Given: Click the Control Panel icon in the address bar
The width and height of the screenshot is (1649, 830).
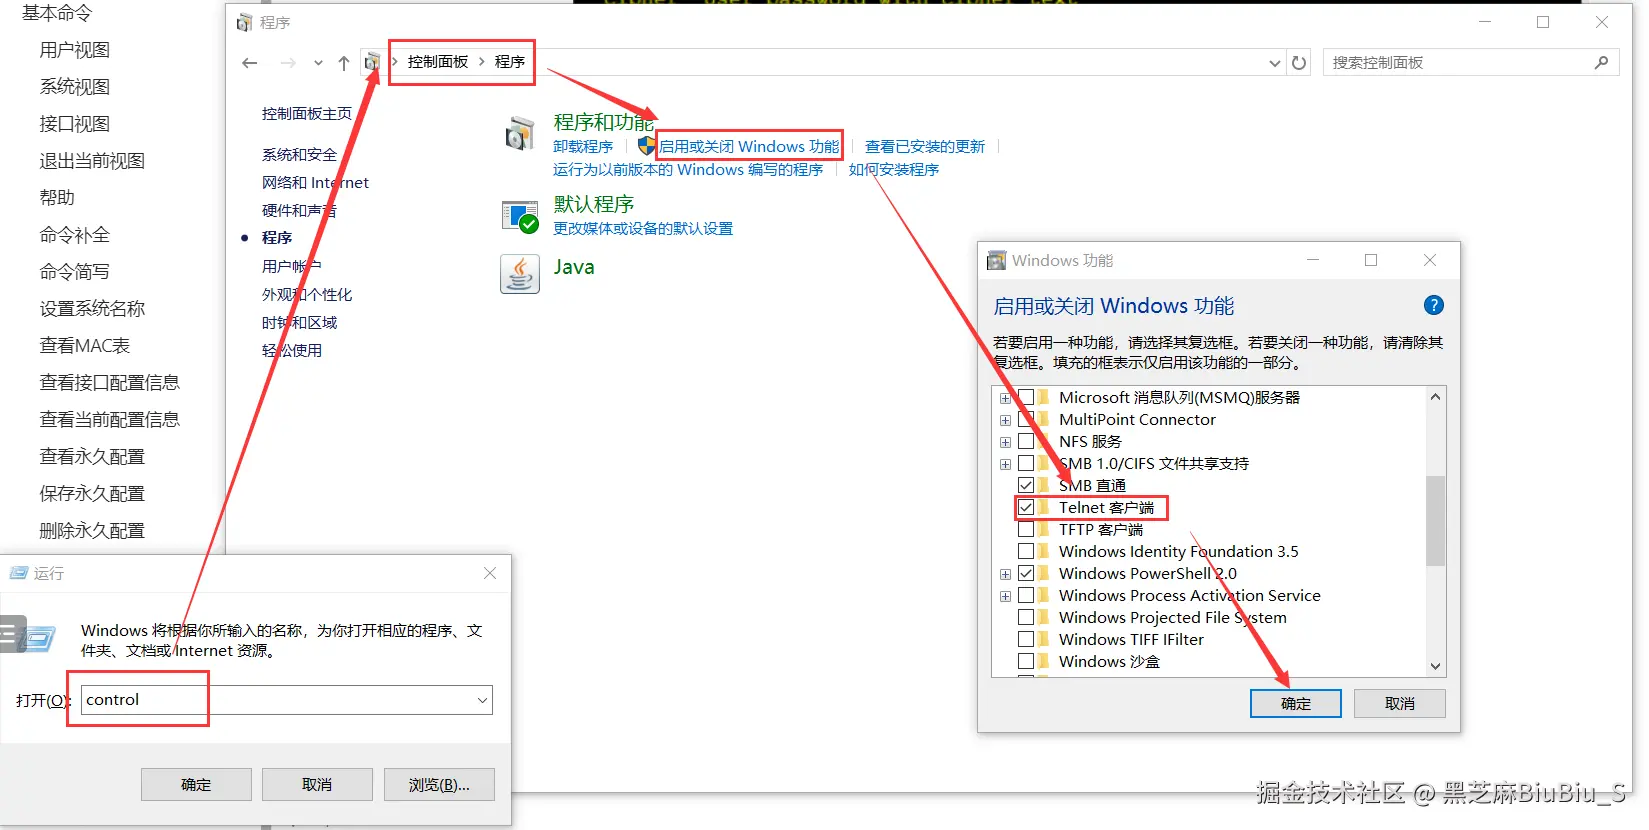Looking at the screenshot, I should coord(372,62).
